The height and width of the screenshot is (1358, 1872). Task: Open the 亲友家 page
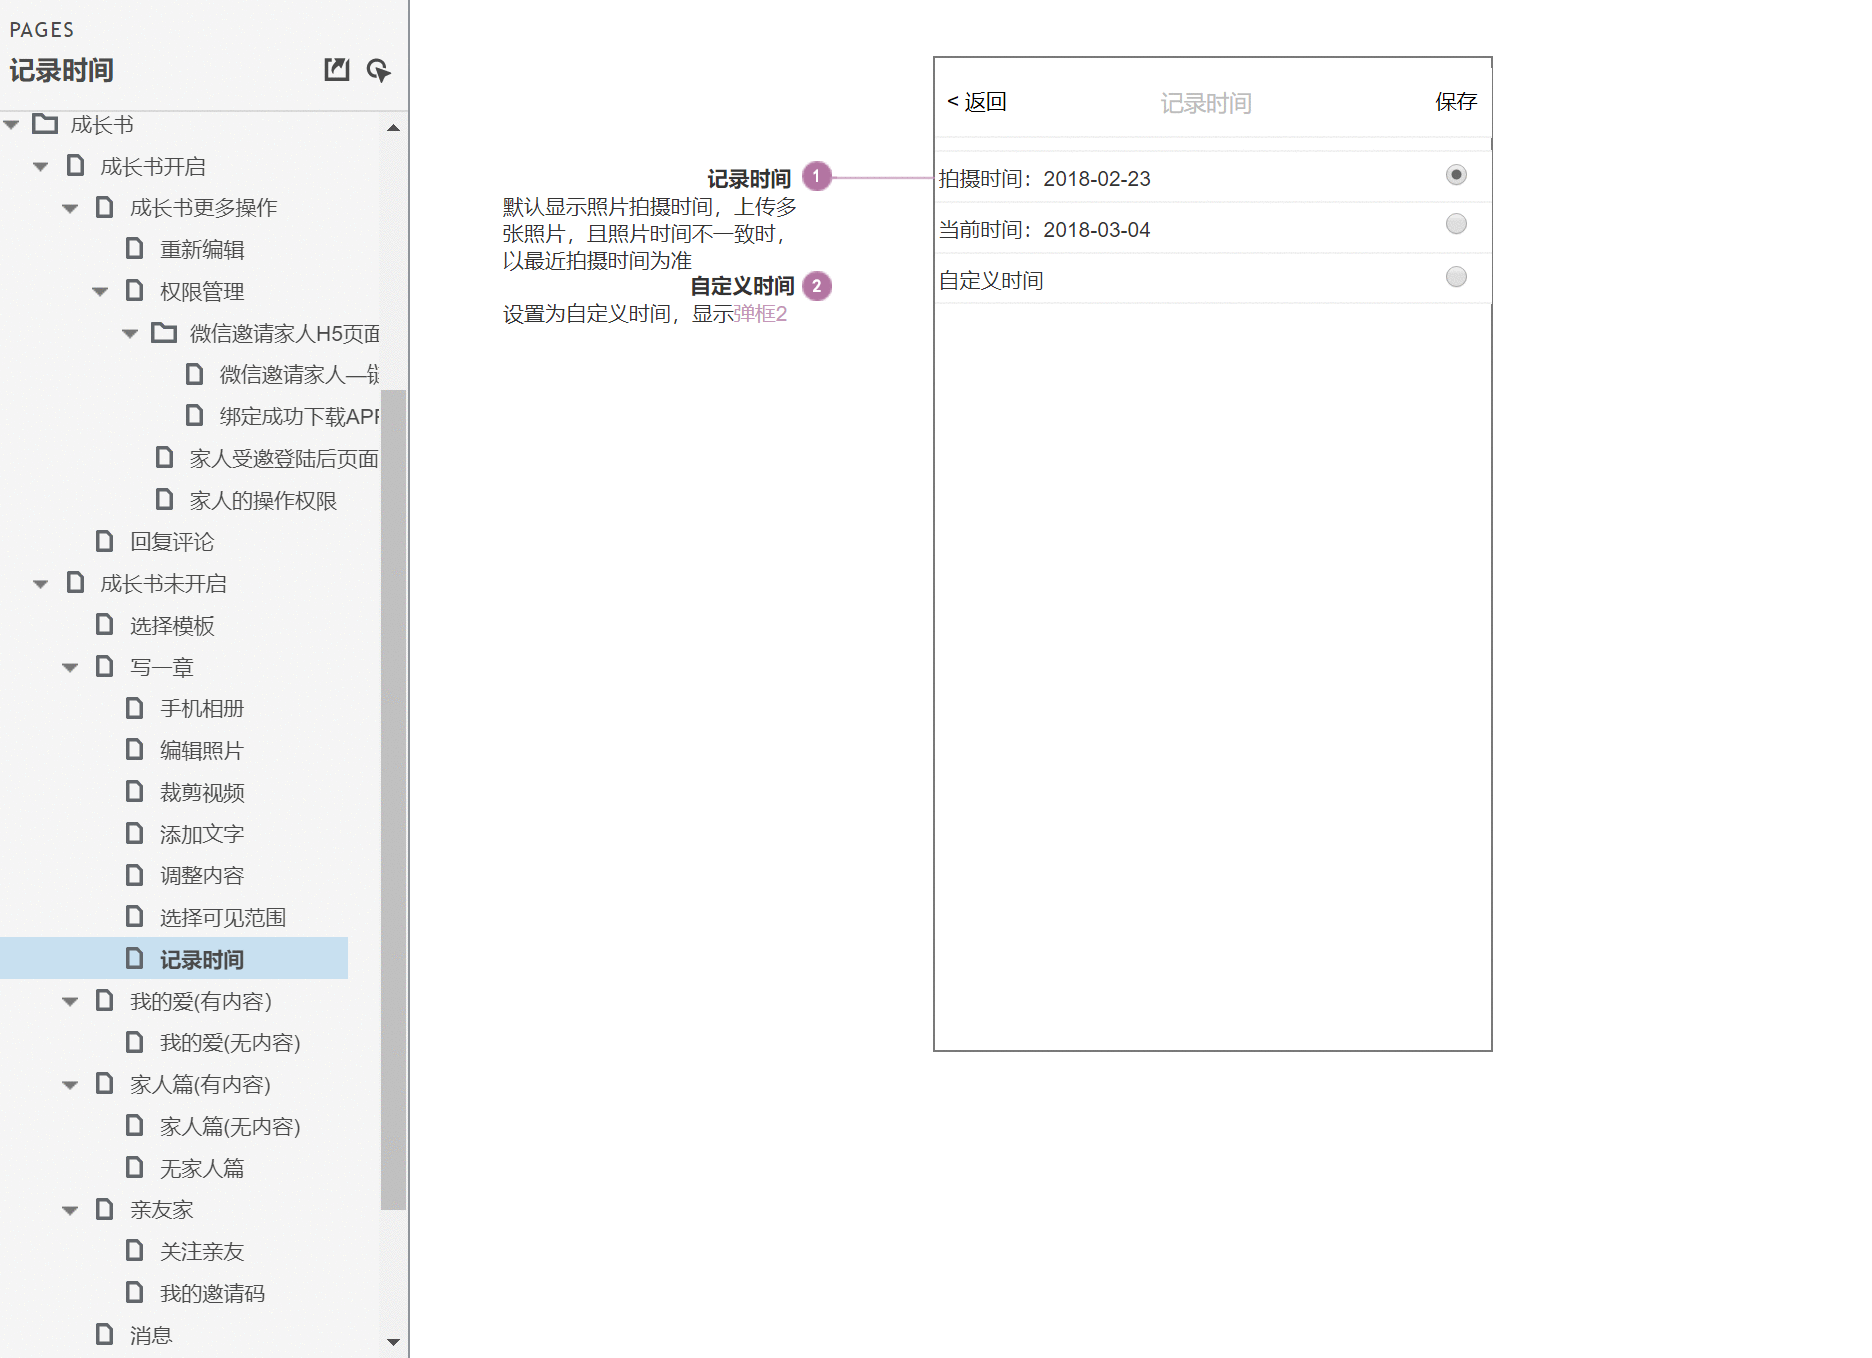coord(161,1209)
